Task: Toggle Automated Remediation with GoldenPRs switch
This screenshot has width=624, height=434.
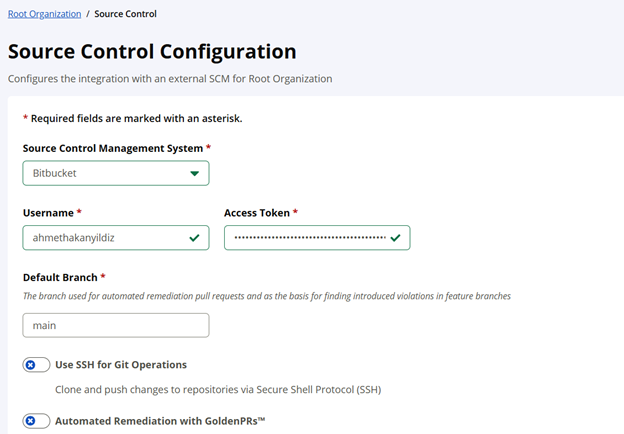Action: pos(36,421)
